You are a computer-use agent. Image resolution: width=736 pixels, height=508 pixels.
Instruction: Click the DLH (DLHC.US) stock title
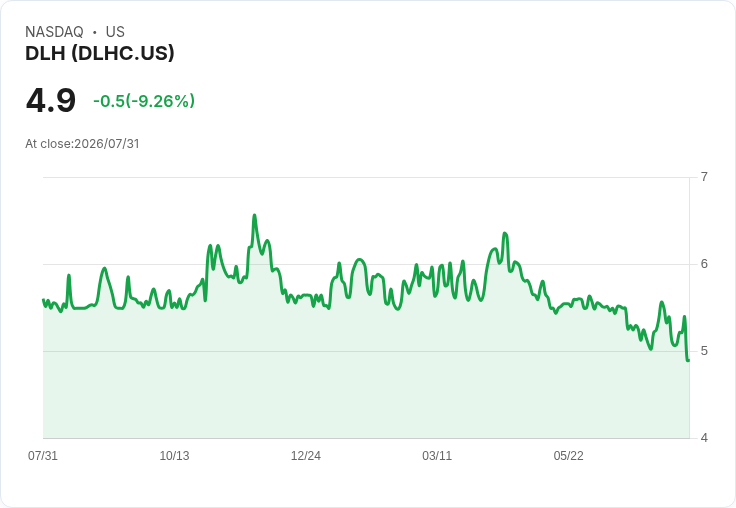click(x=100, y=53)
